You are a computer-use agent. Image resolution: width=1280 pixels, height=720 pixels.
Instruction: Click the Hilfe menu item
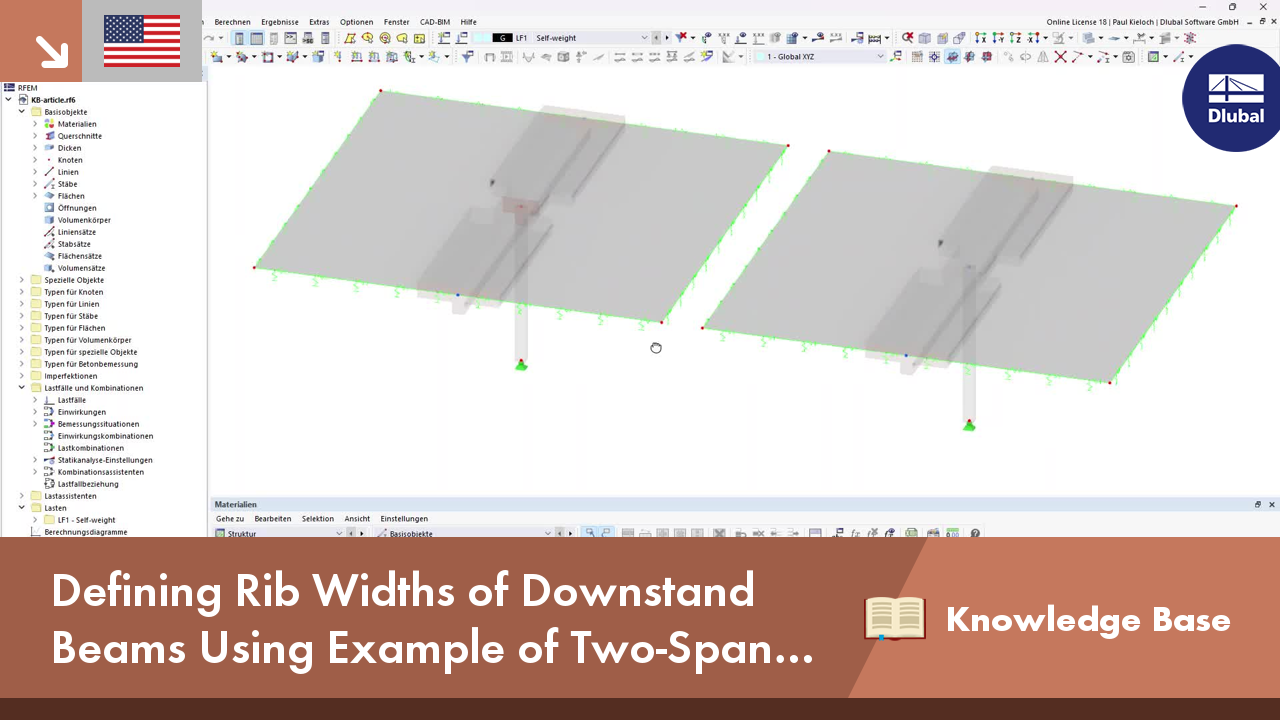click(x=467, y=21)
